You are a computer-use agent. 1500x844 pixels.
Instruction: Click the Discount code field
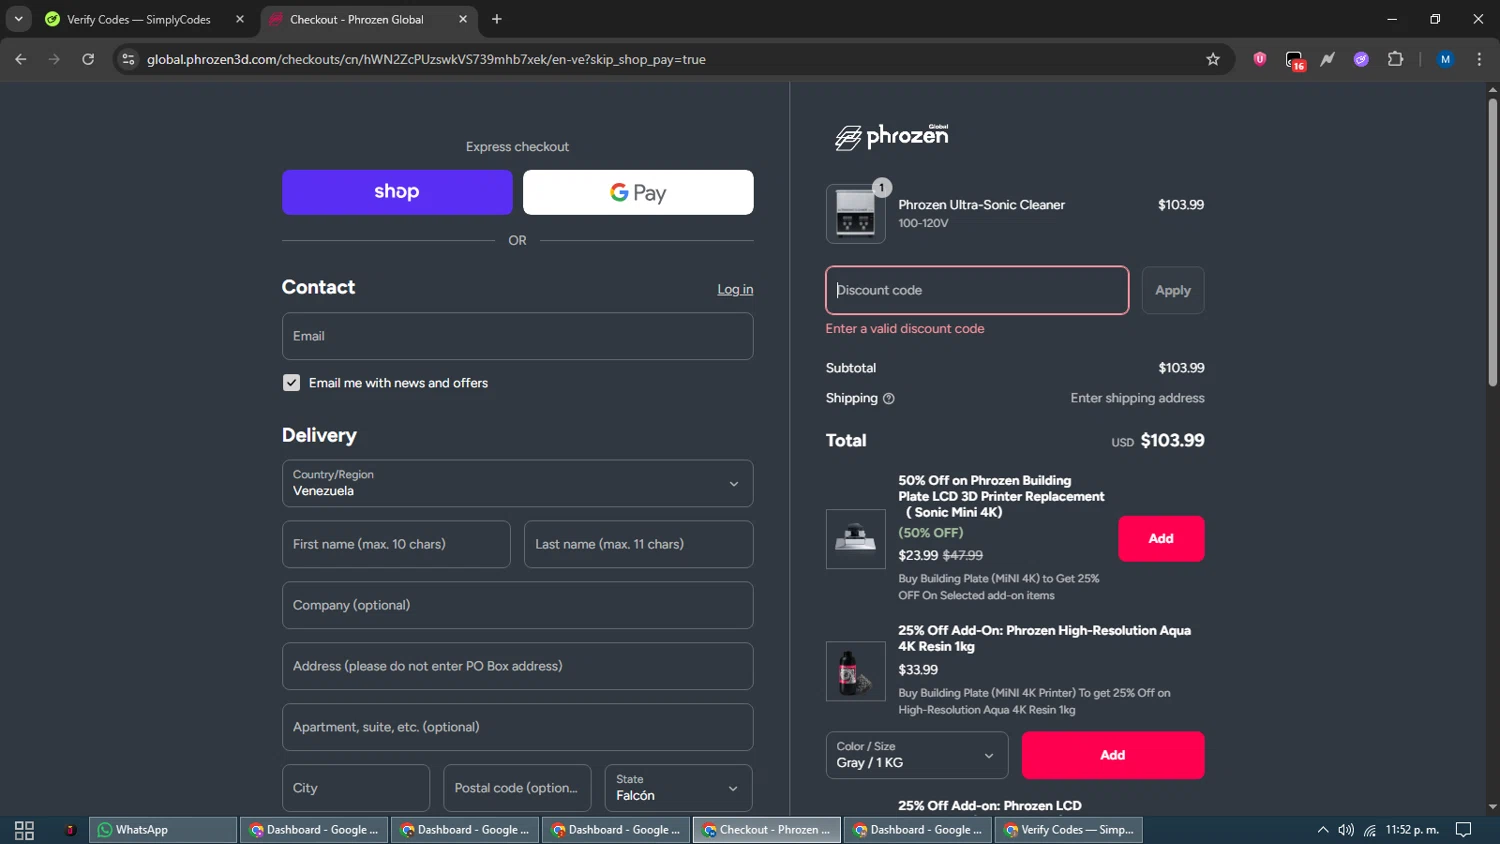click(x=977, y=290)
